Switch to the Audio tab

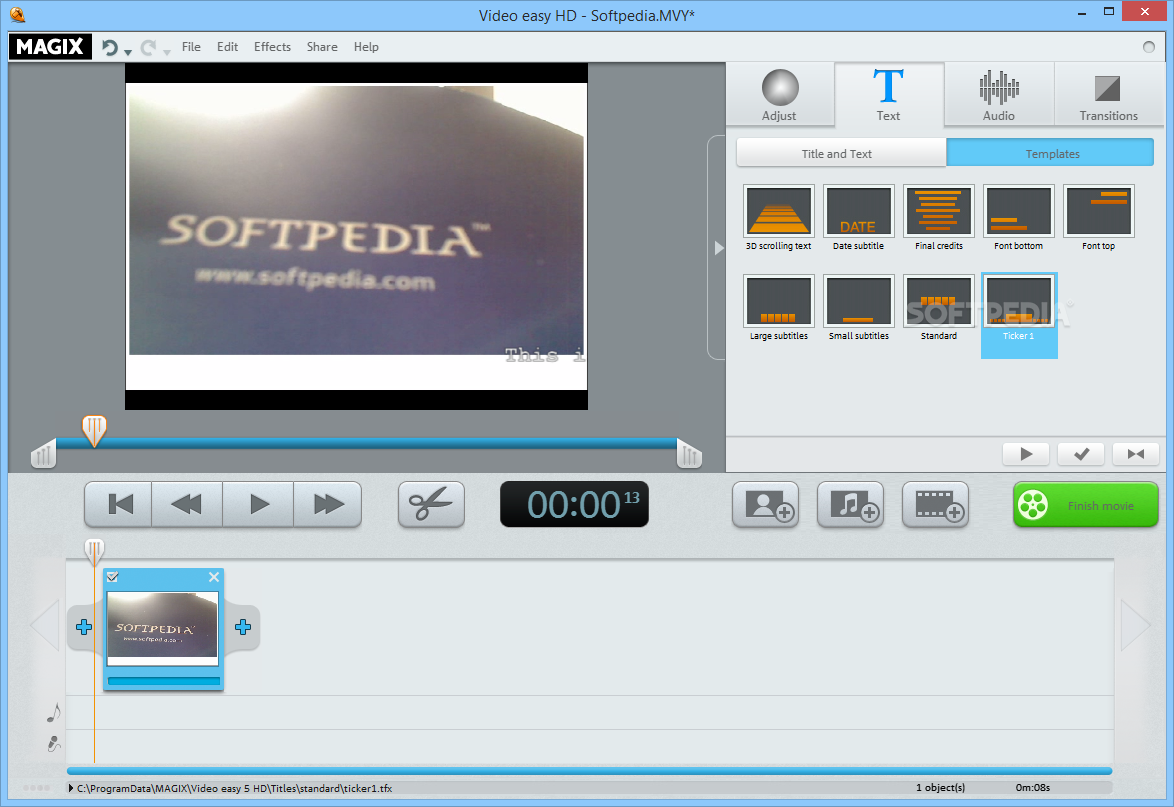pos(999,94)
